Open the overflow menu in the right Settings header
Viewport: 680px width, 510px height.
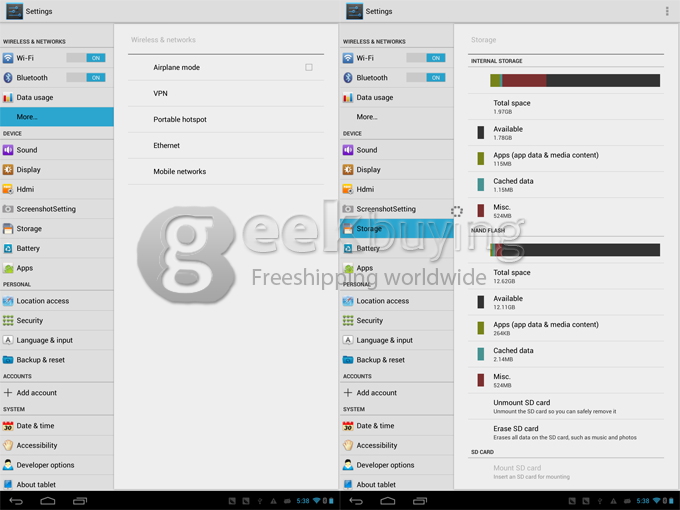tap(667, 11)
